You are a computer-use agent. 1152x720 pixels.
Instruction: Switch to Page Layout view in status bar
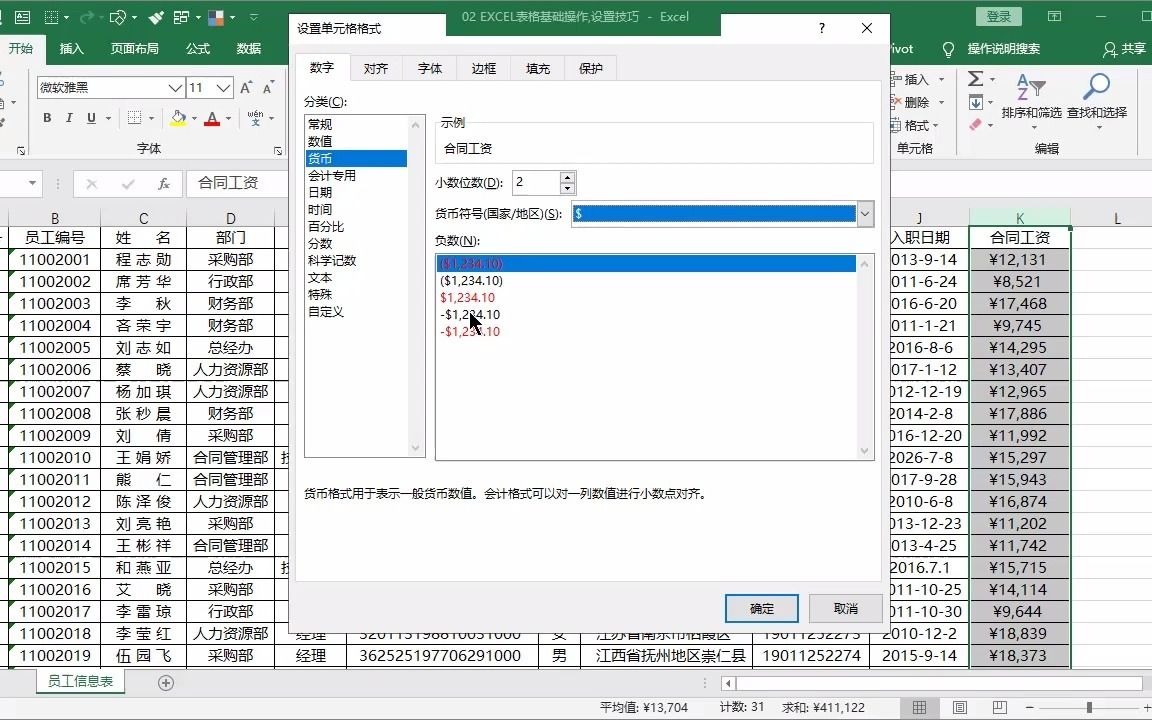click(960, 708)
